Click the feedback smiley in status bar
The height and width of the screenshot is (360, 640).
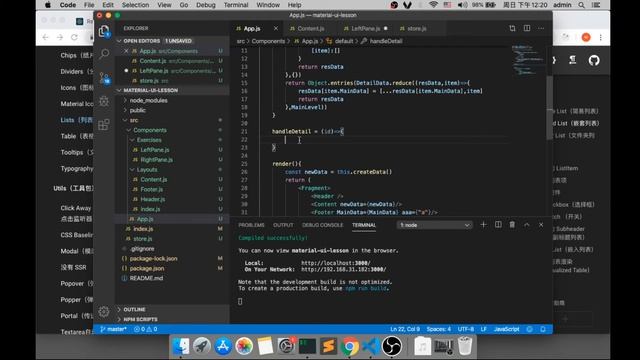[x=529, y=329]
